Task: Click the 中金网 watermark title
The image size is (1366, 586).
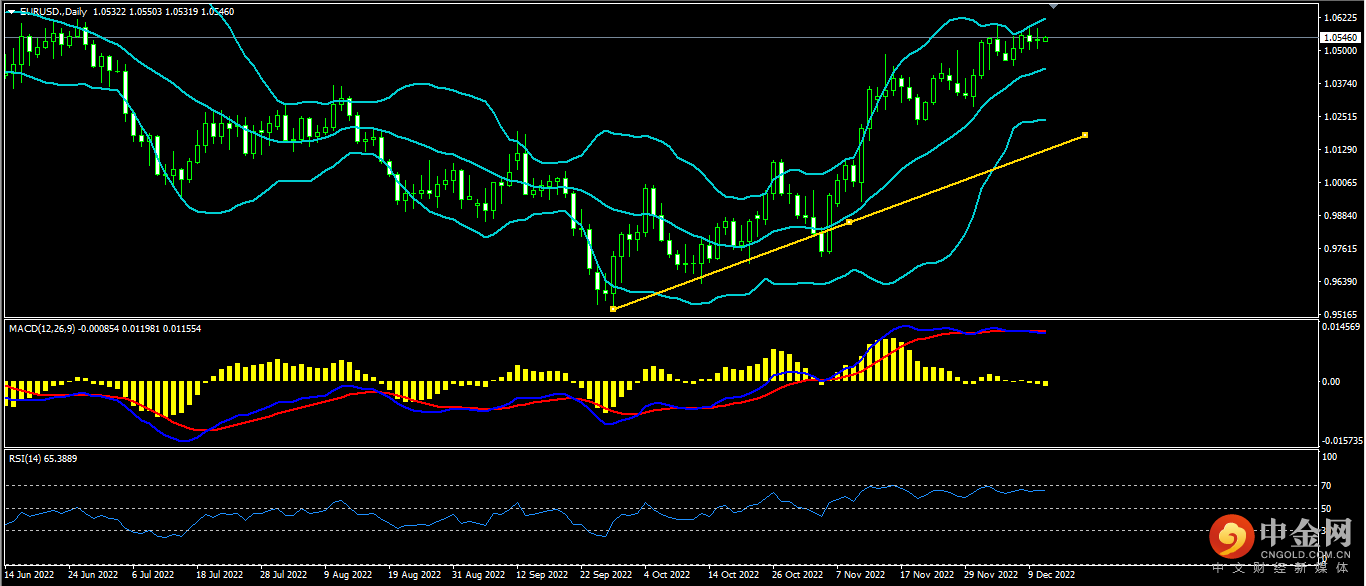Action: pyautogui.click(x=1306, y=531)
